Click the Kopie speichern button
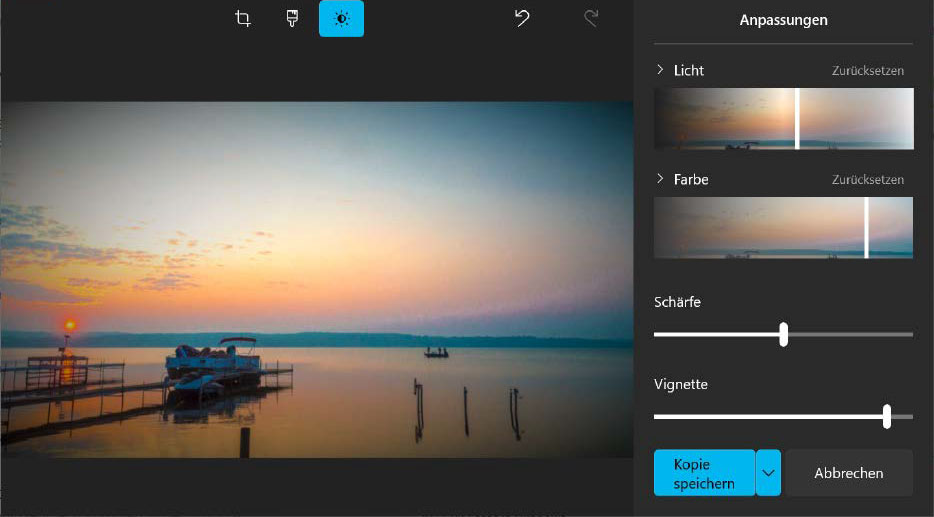The height and width of the screenshot is (517, 934). tap(704, 473)
